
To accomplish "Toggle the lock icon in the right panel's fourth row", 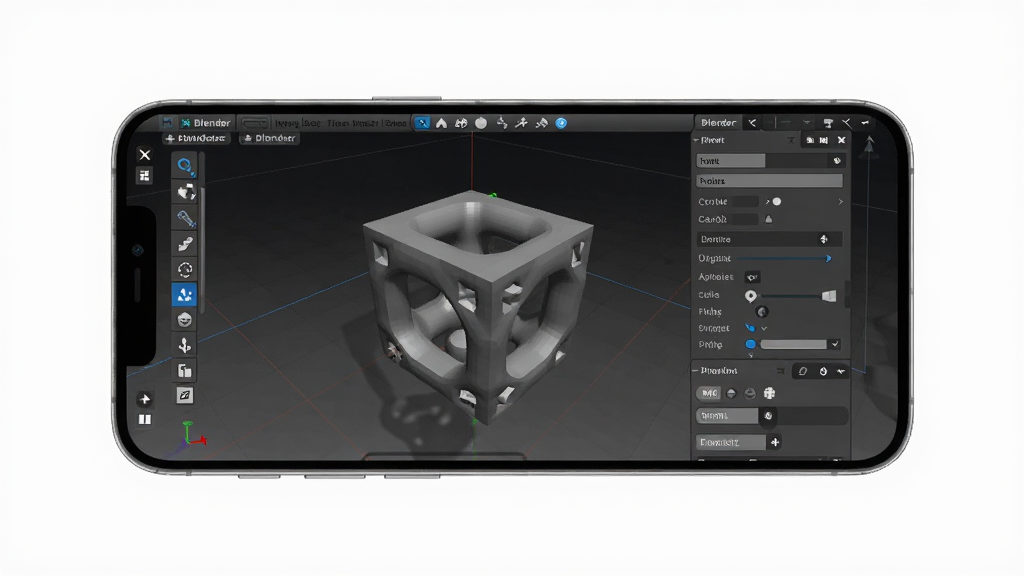I will tap(769, 219).
